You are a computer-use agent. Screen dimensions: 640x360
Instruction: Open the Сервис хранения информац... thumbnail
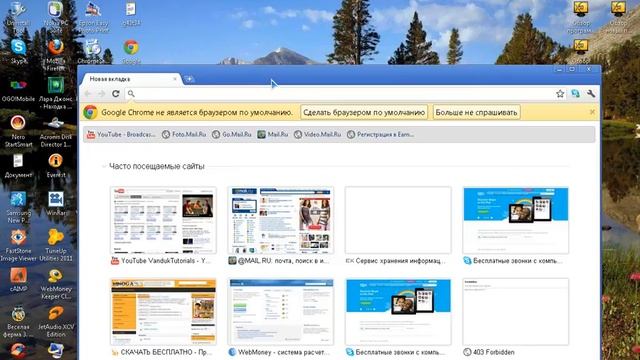tap(398, 220)
